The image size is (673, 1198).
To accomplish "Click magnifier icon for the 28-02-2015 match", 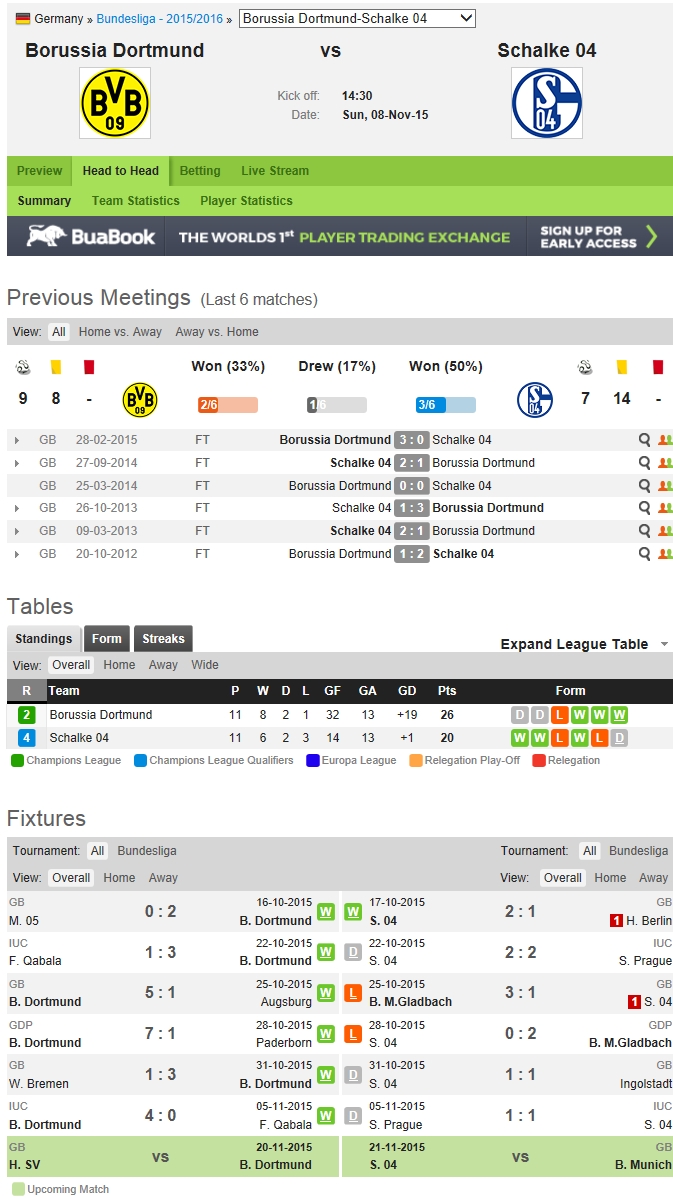I will [645, 440].
